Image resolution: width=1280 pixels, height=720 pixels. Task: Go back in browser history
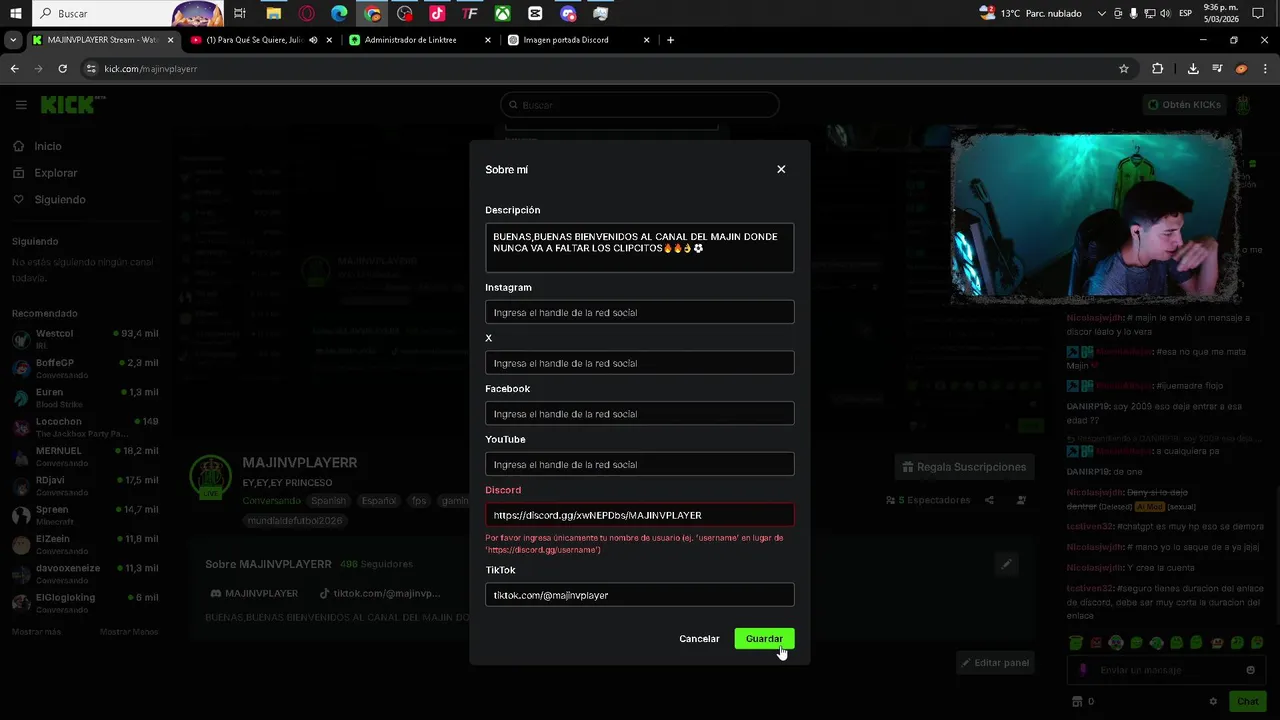click(14, 69)
